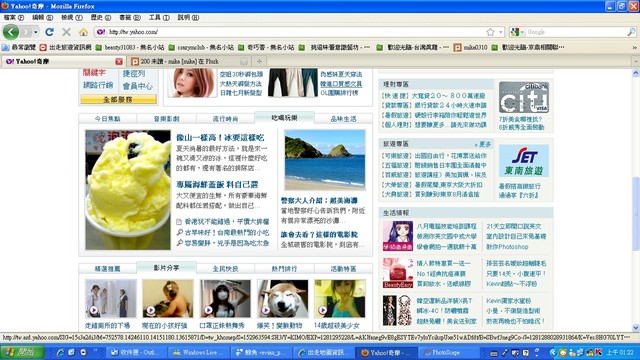Go back with the green Back arrow

[11, 32]
